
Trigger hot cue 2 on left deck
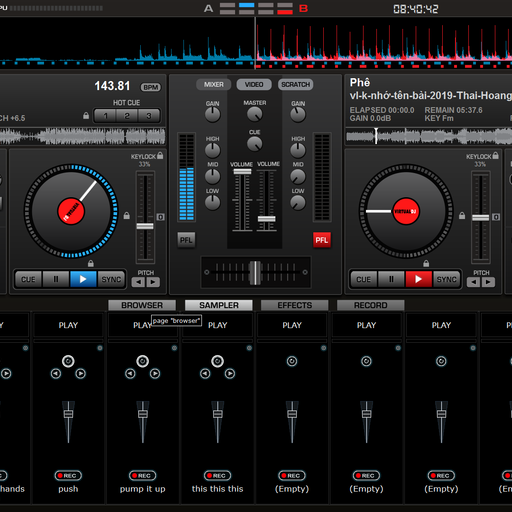[x=127, y=116]
